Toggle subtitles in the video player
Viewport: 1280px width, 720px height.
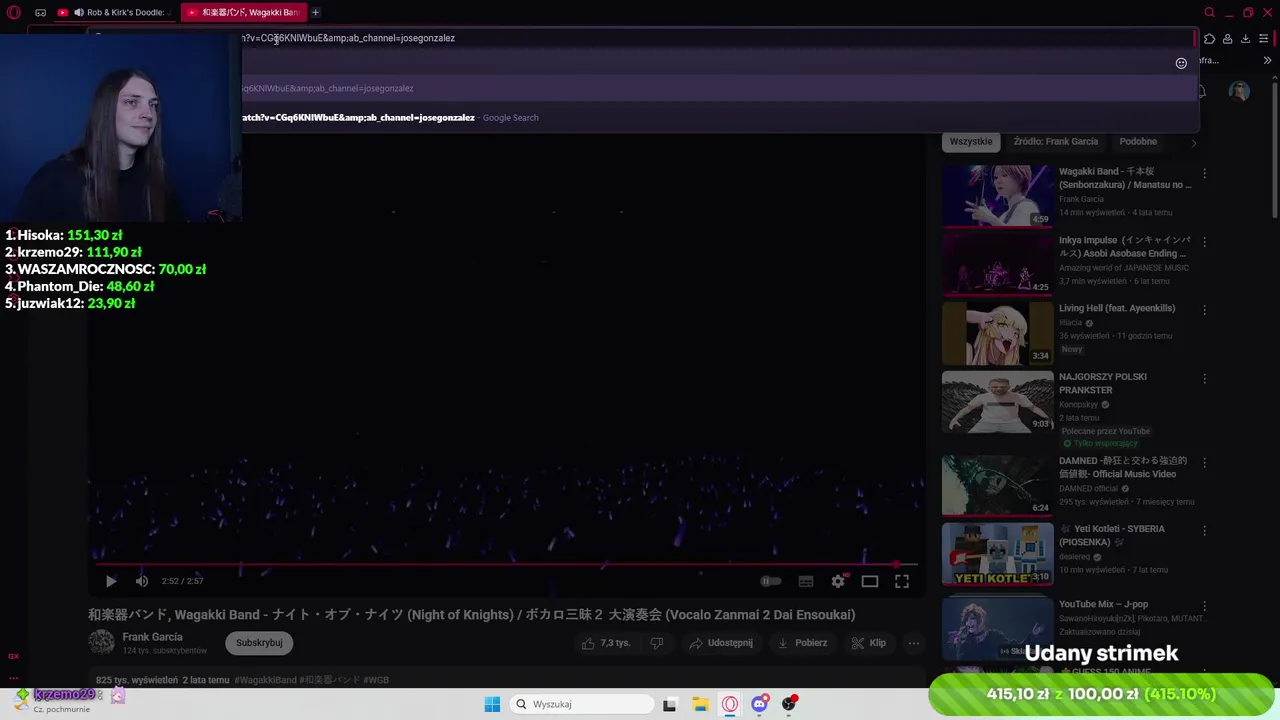point(806,581)
